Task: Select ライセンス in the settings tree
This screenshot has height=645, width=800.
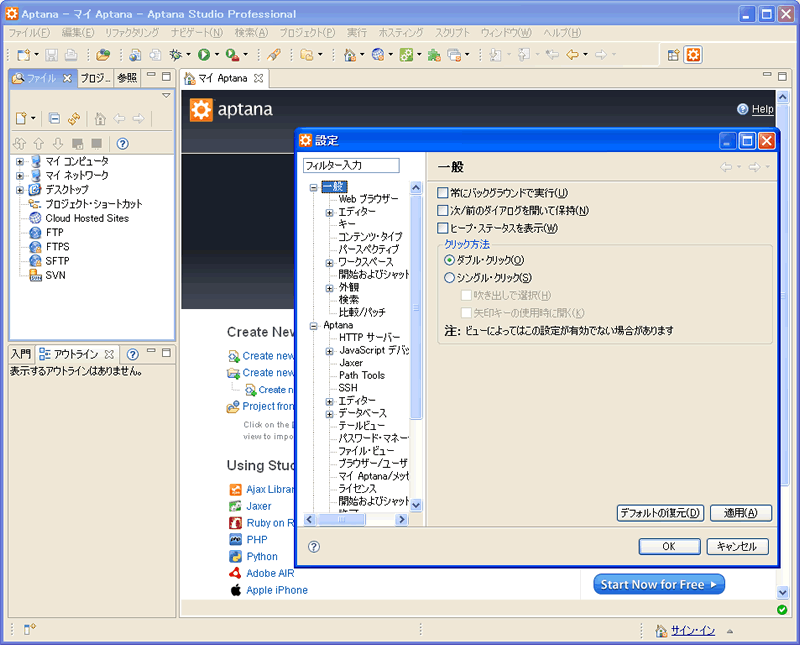Action: click(x=358, y=488)
